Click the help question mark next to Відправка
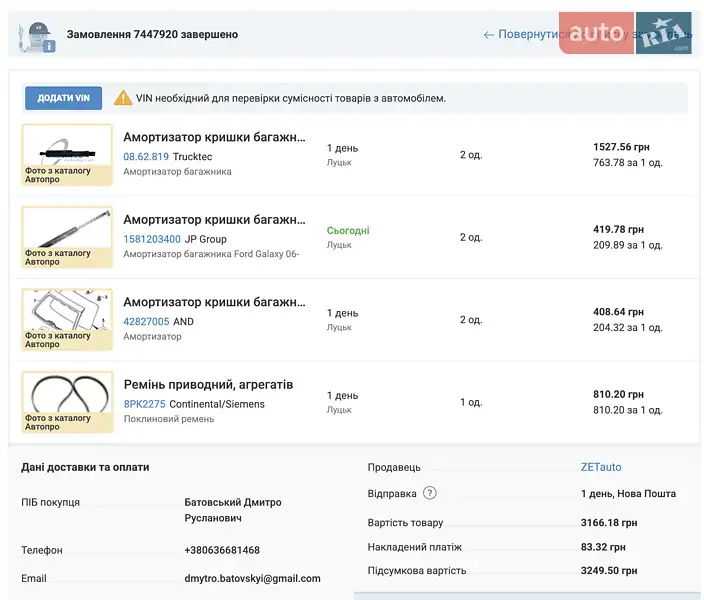 tap(430, 493)
